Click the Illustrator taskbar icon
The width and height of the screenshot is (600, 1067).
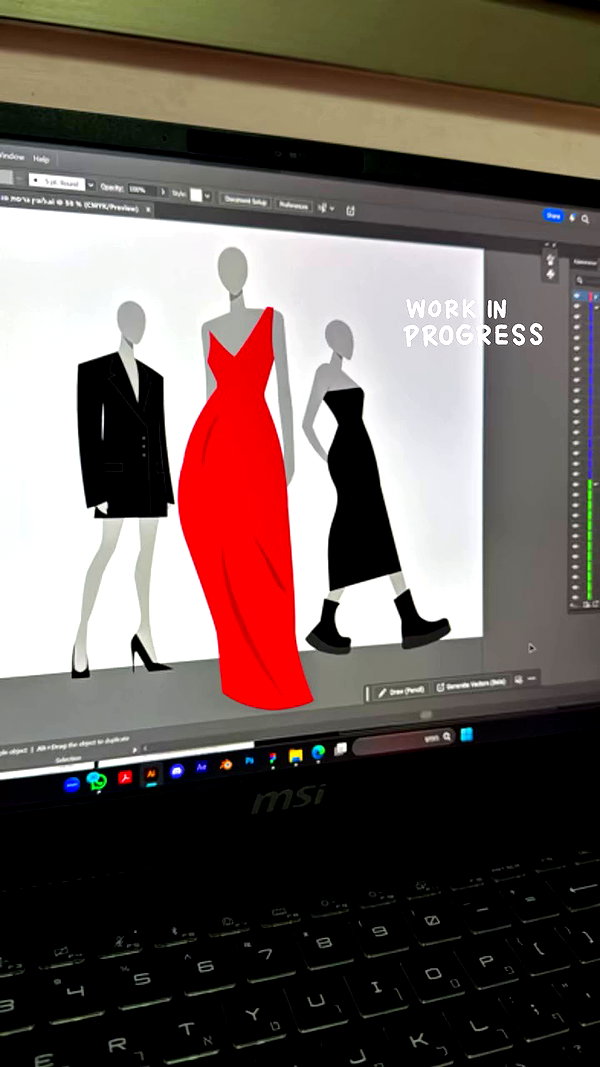pyautogui.click(x=151, y=774)
